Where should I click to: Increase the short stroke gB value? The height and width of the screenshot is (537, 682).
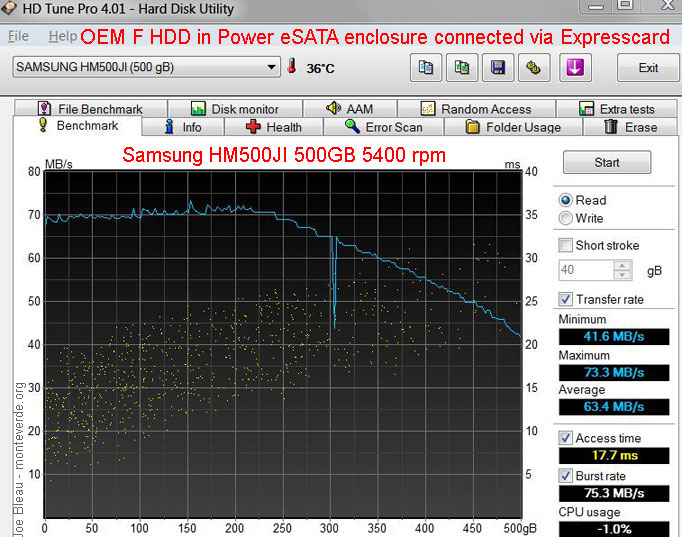[x=622, y=265]
